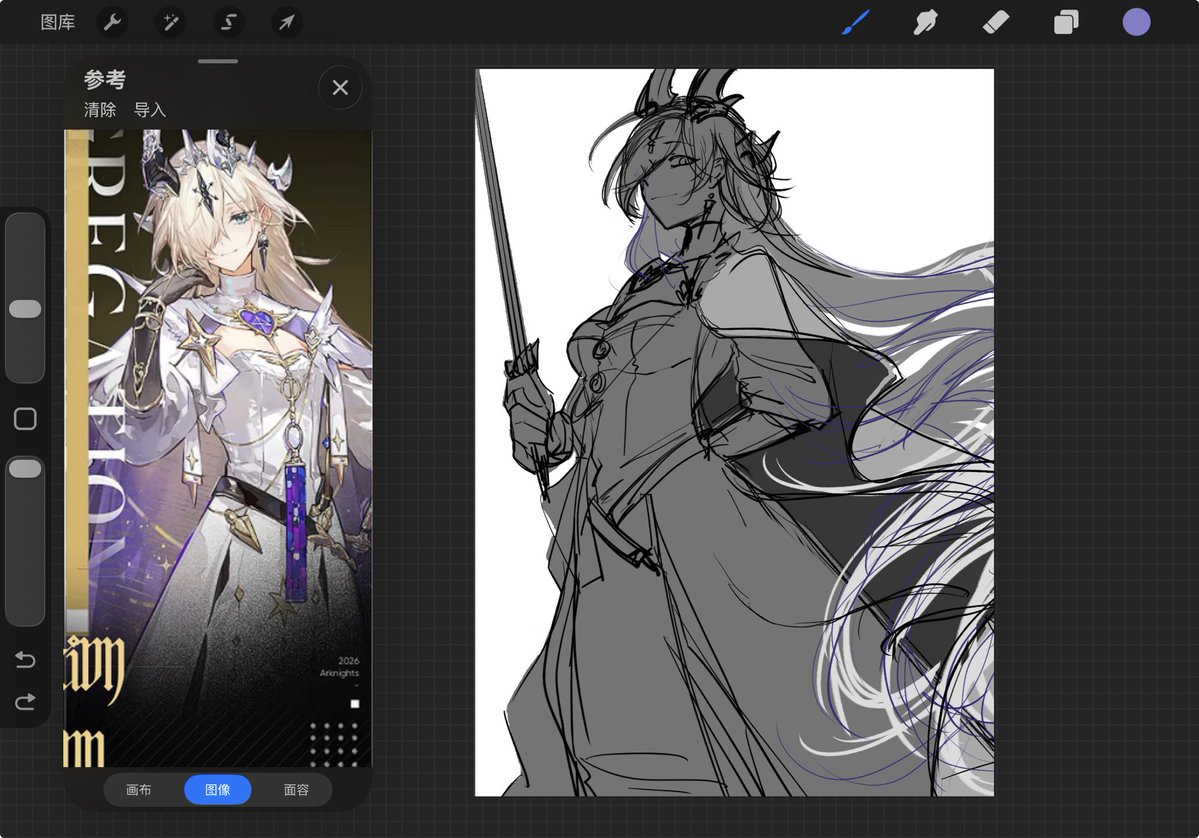The height and width of the screenshot is (838, 1199).
Task: Switch reference to 图像 tab
Action: [218, 790]
